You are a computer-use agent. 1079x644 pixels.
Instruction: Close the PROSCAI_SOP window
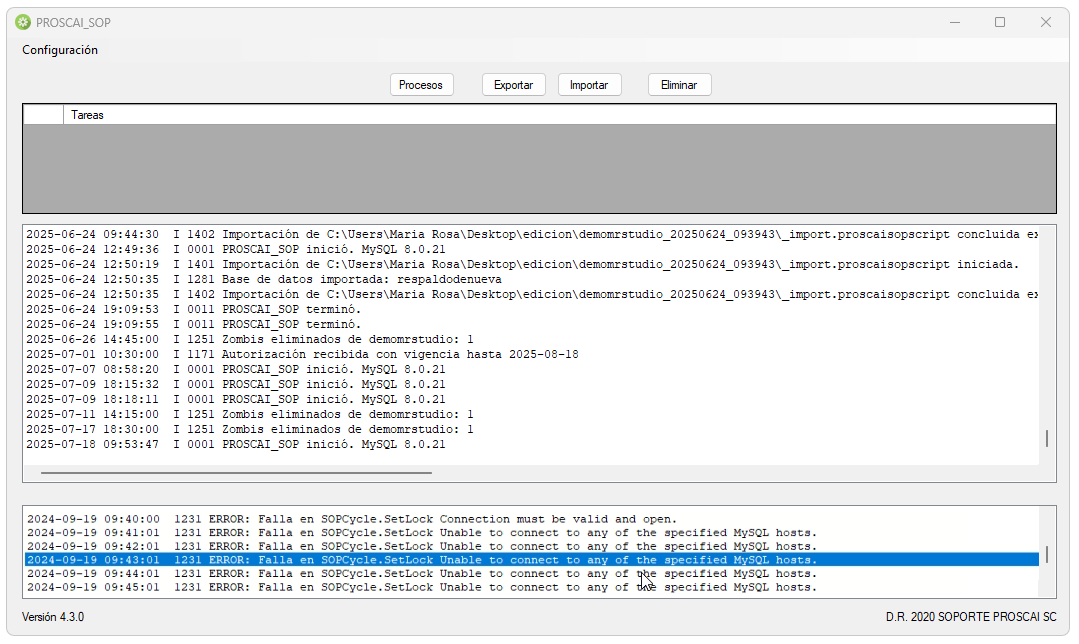(x=1046, y=23)
